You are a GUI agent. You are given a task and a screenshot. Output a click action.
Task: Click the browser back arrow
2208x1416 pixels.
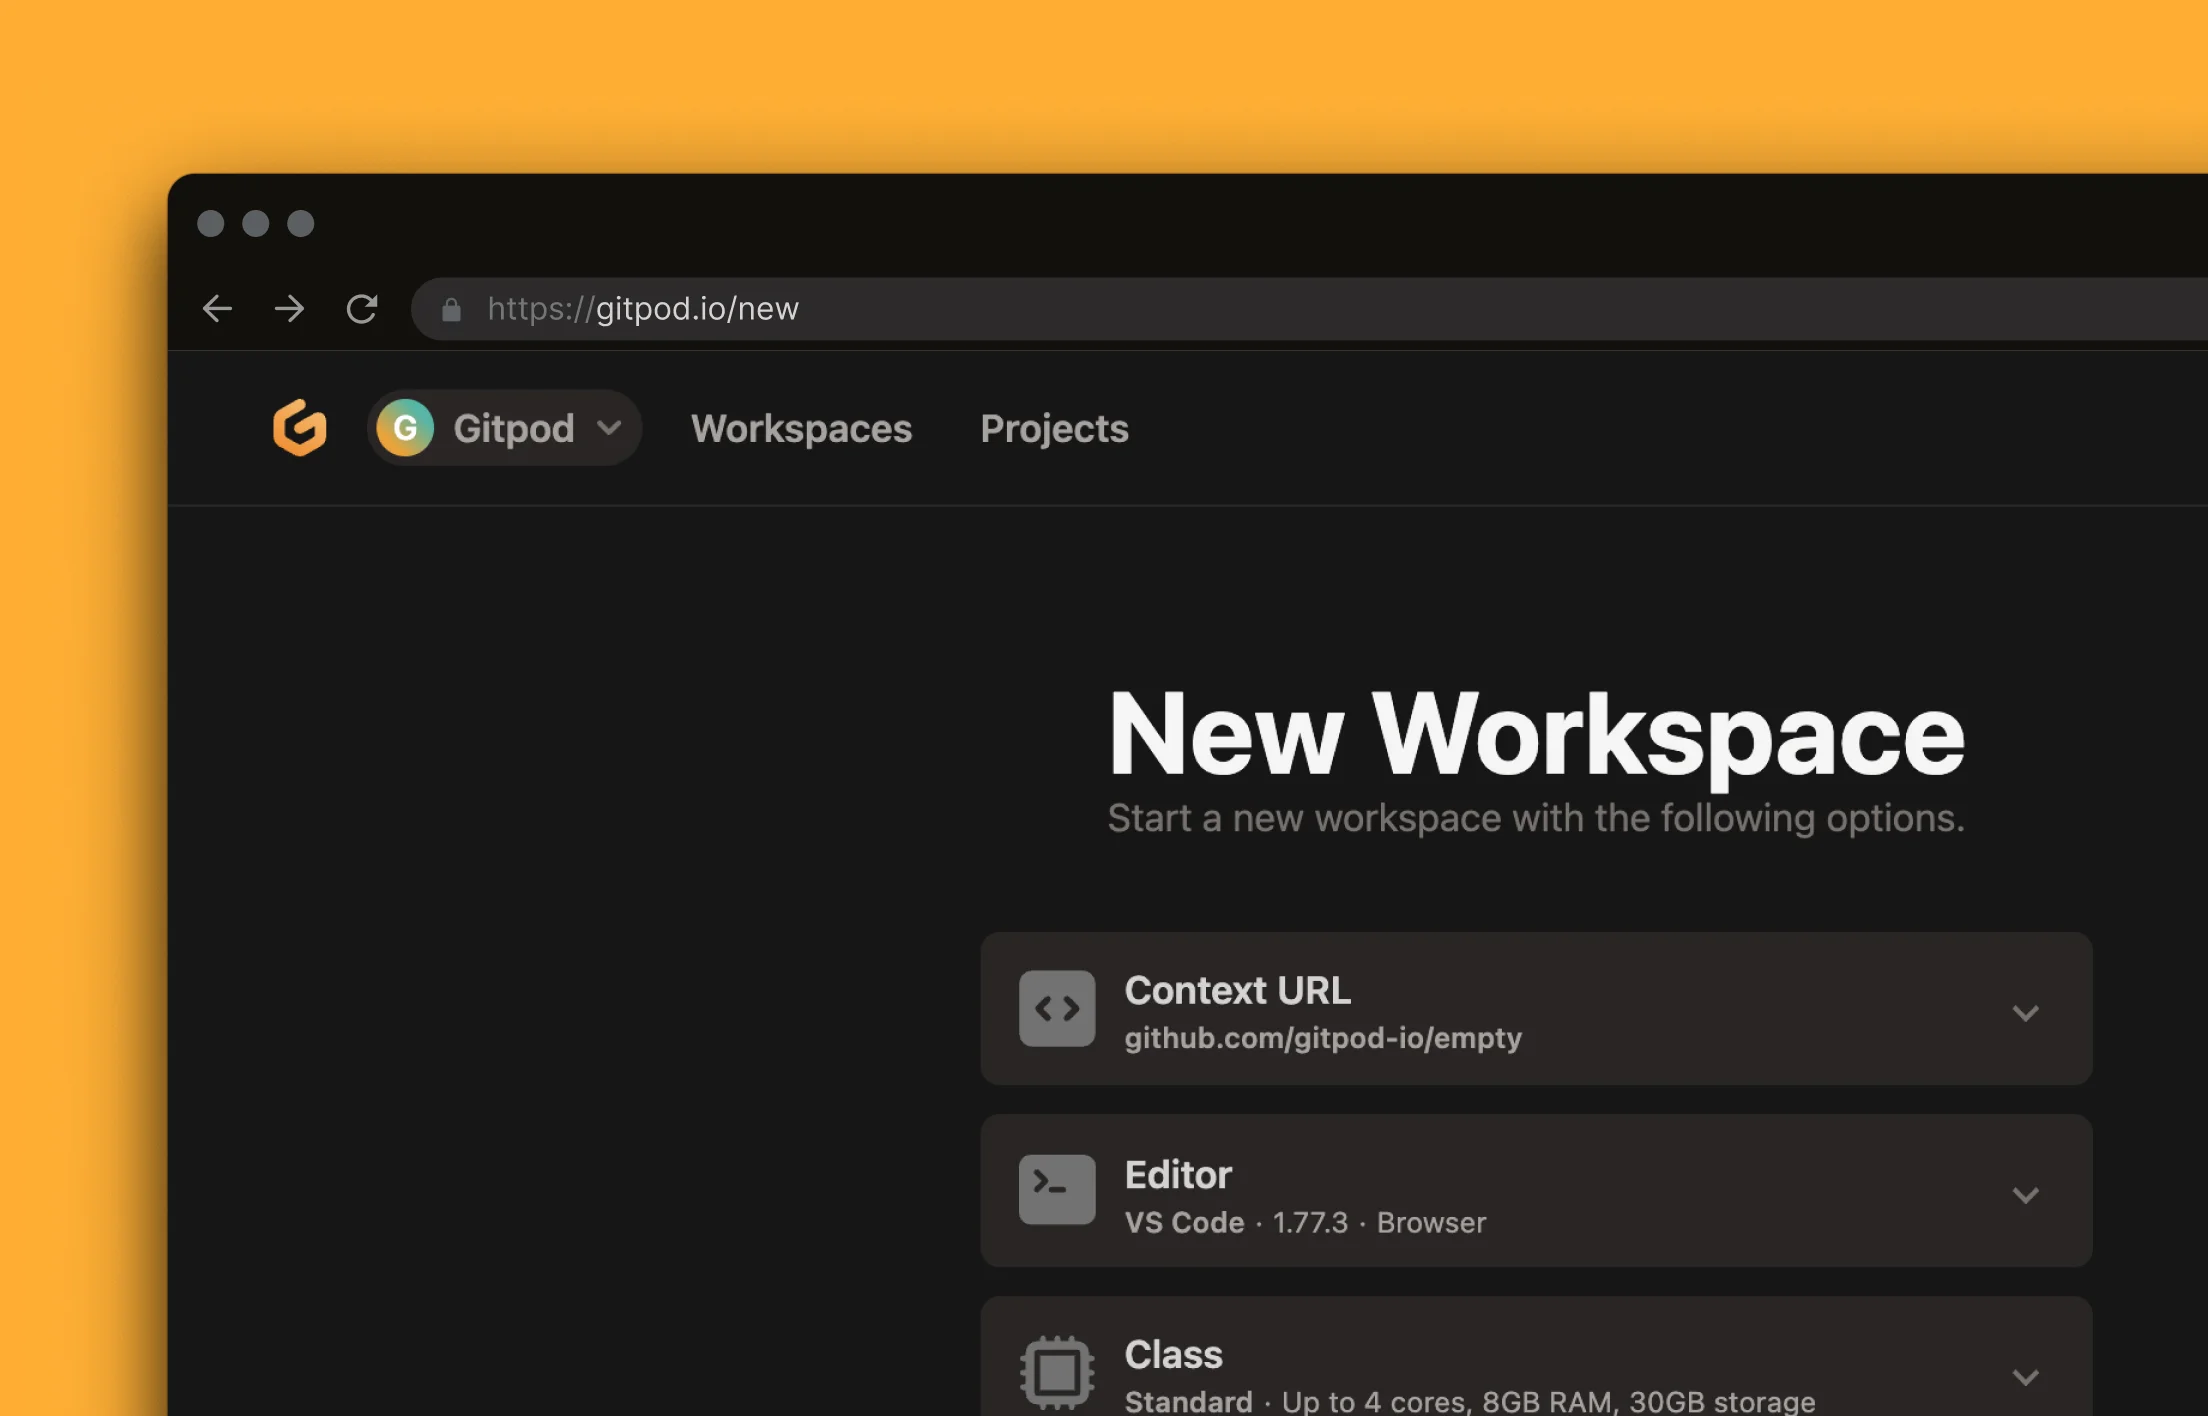[x=217, y=308]
